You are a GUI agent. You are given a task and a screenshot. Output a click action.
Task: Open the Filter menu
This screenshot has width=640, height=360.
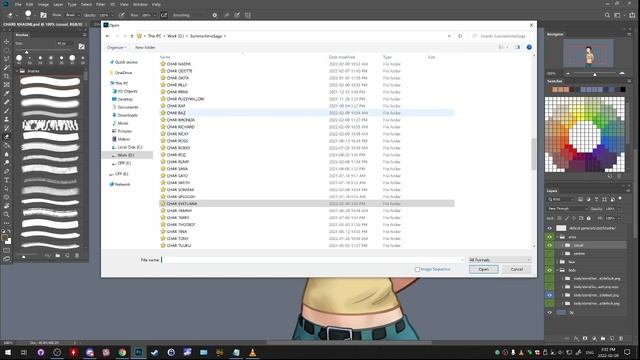[100, 4]
